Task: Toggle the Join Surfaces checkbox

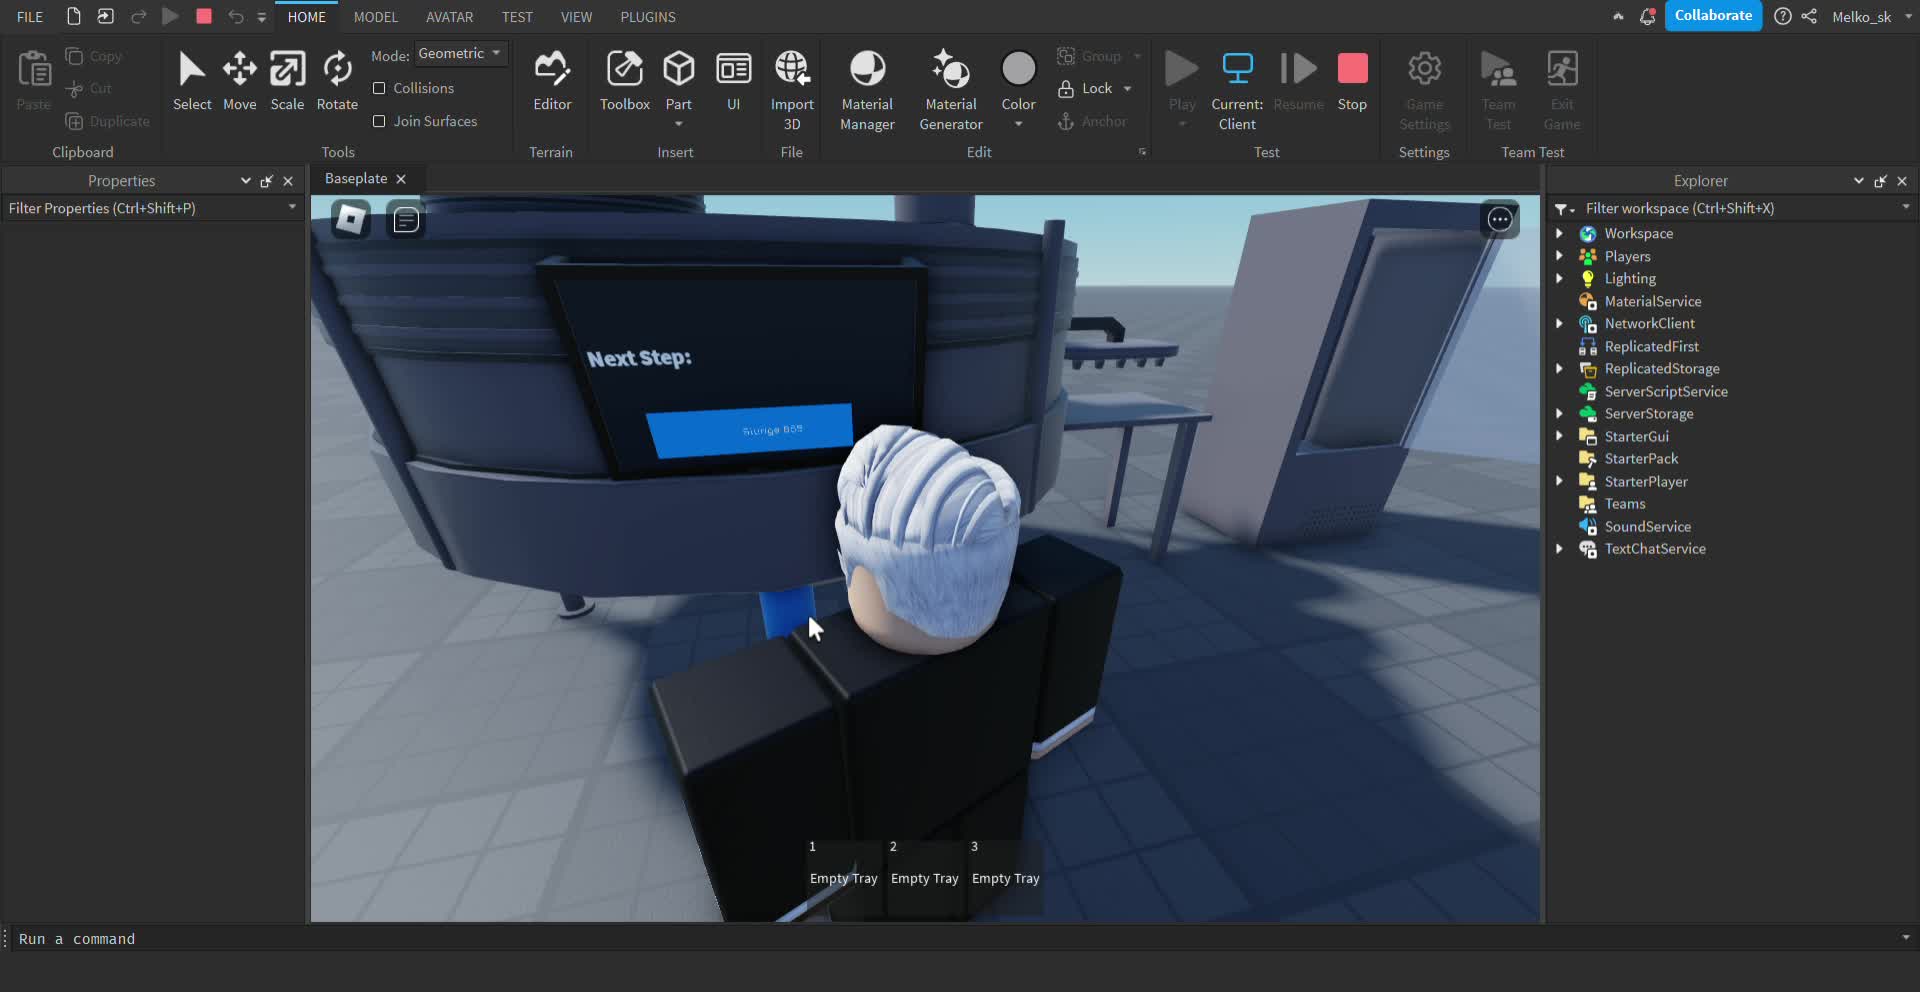Action: coord(379,121)
